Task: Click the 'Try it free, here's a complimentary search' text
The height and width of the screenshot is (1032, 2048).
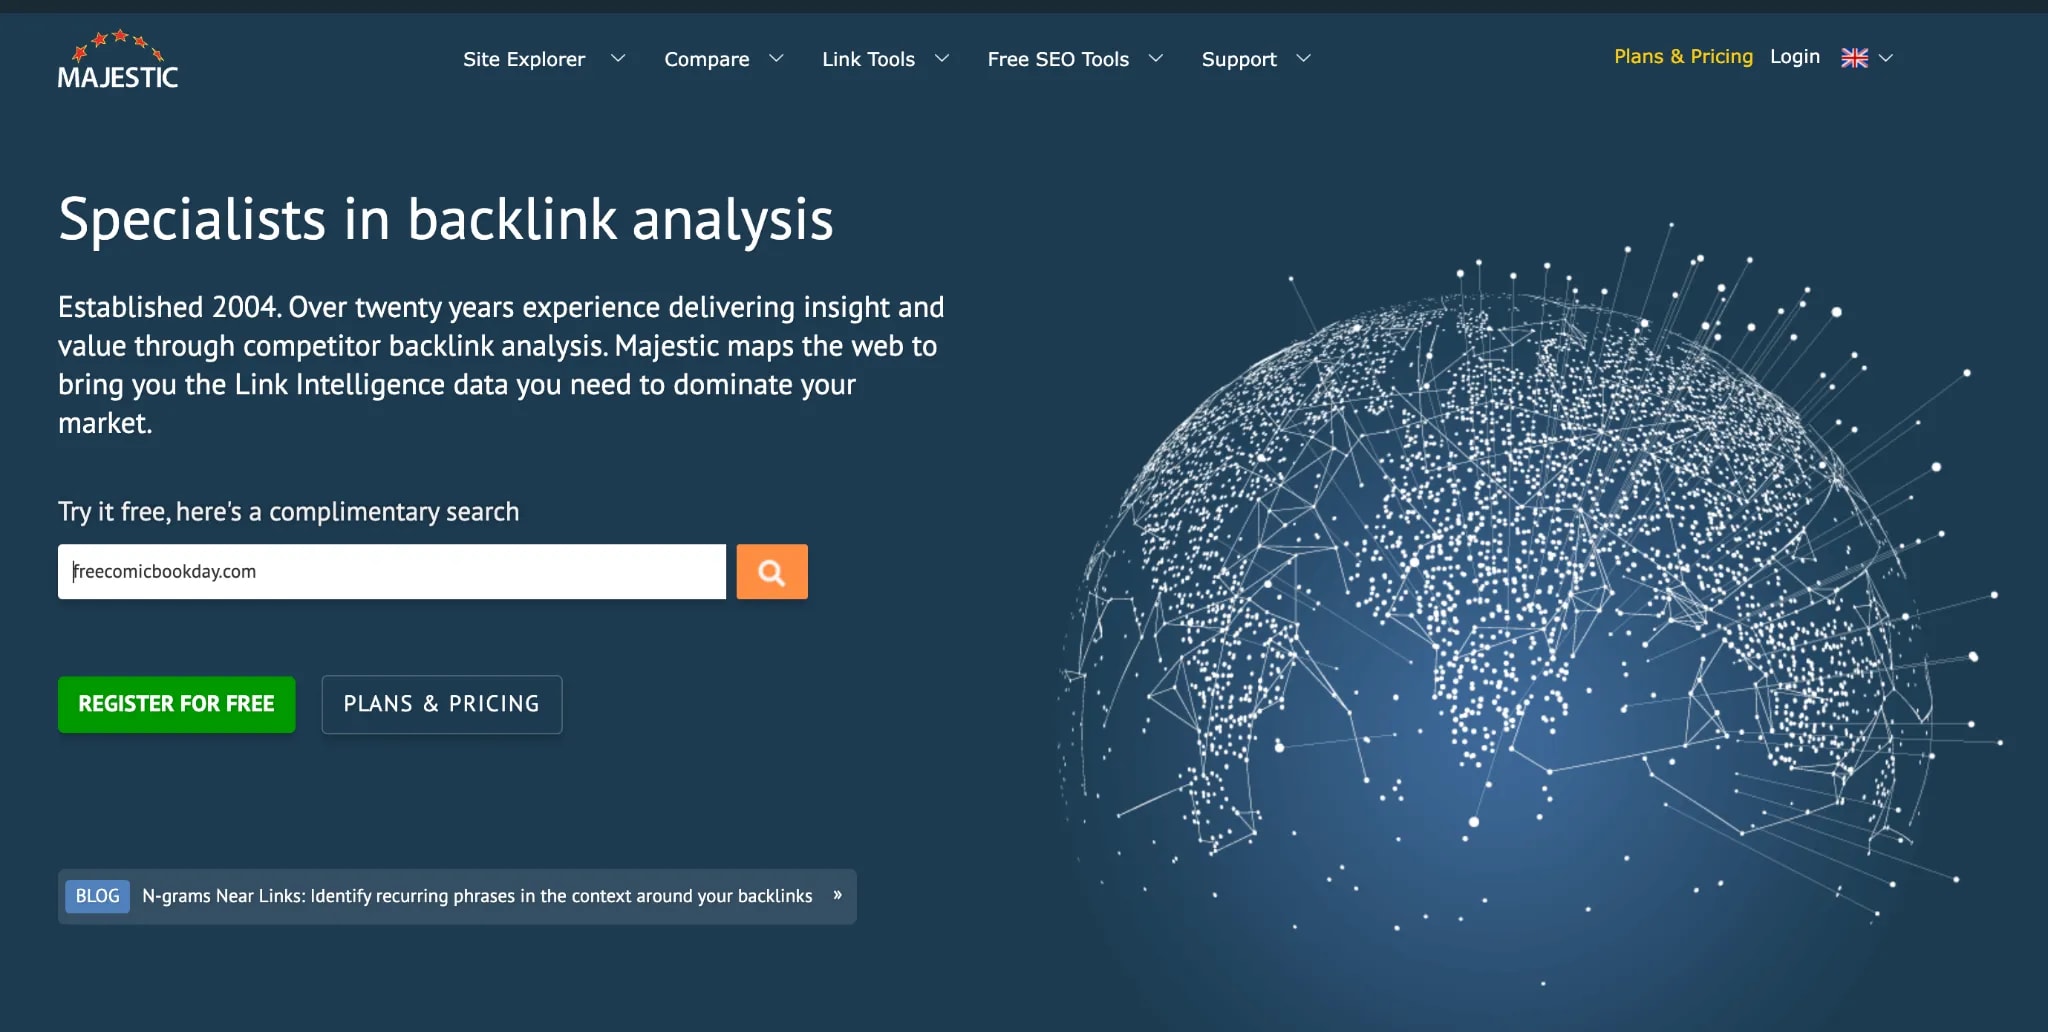Action: [289, 512]
